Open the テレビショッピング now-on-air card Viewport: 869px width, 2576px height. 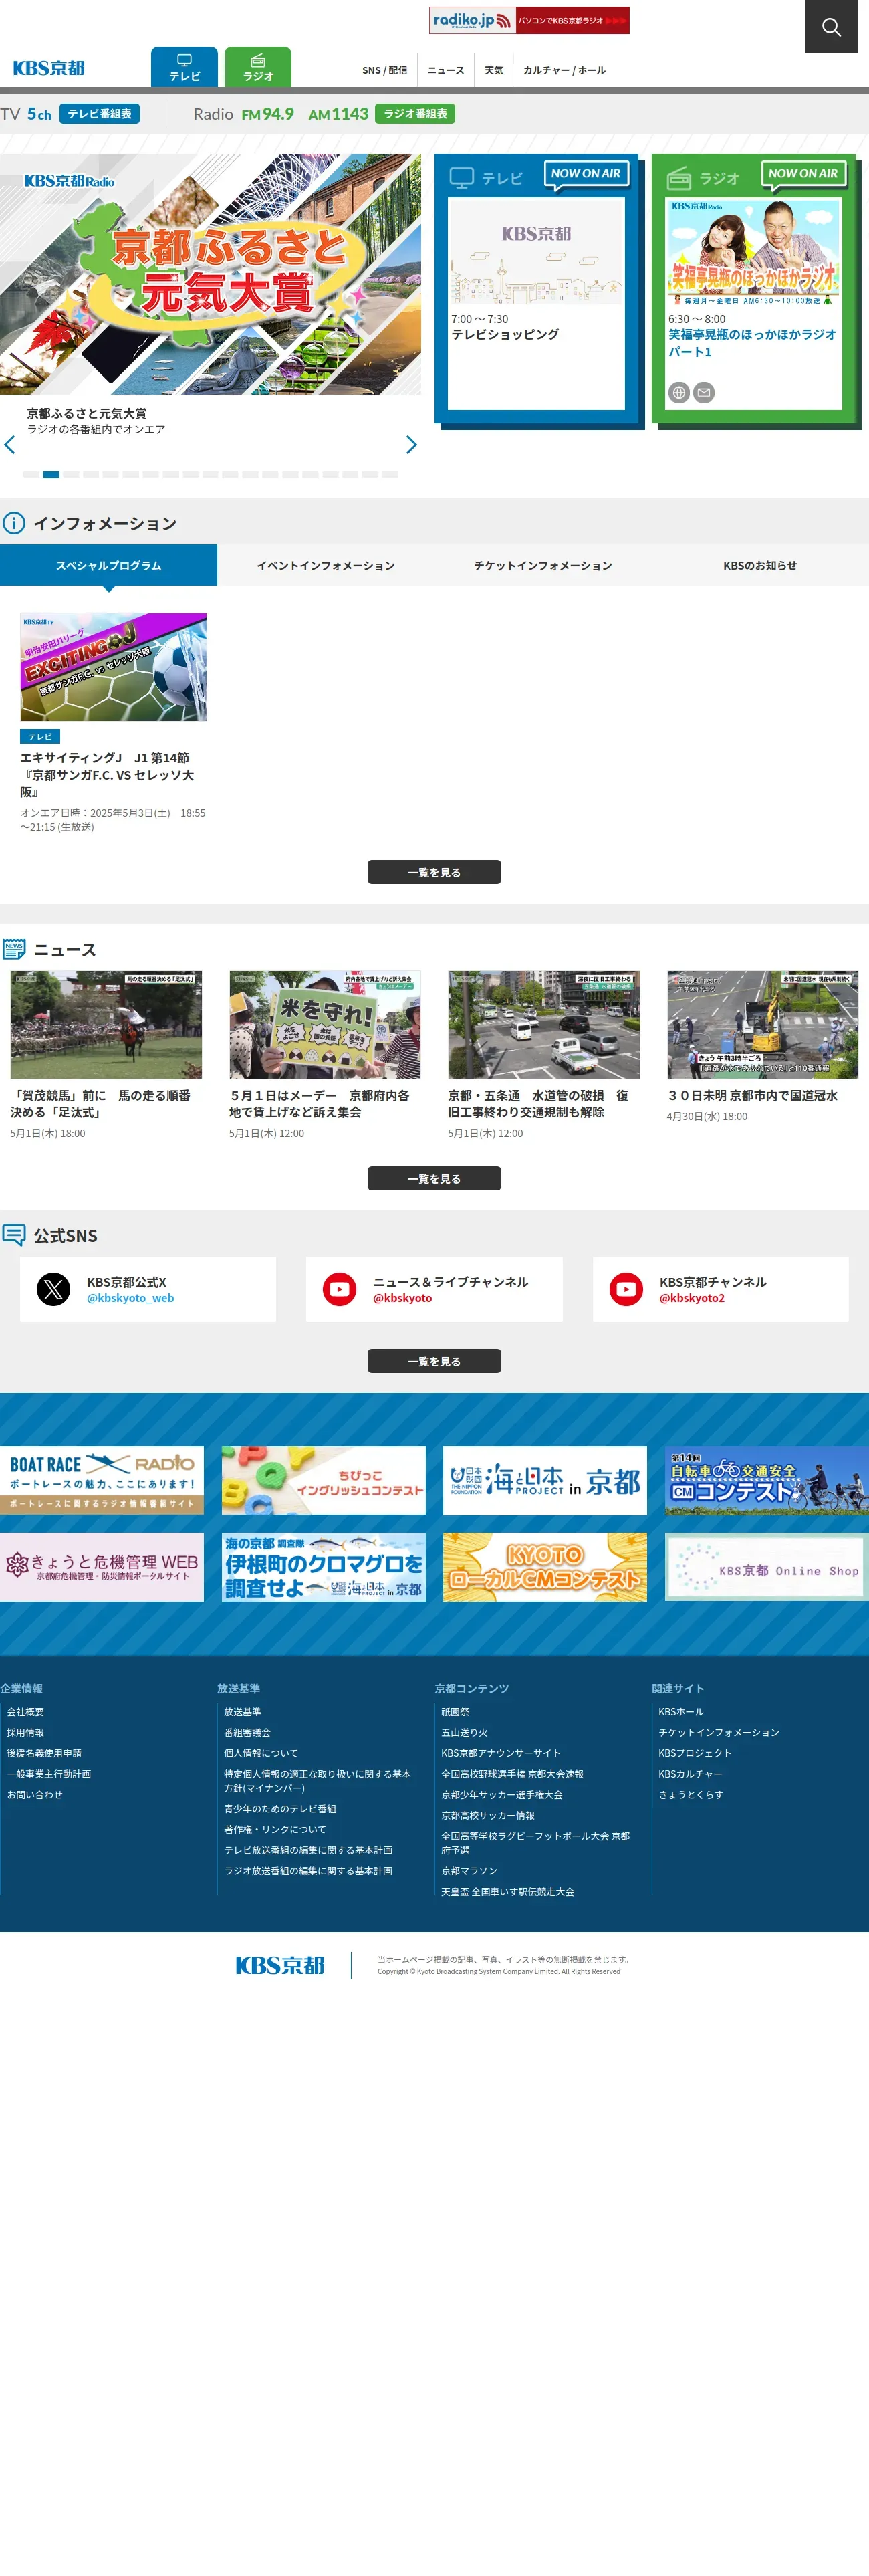536,303
